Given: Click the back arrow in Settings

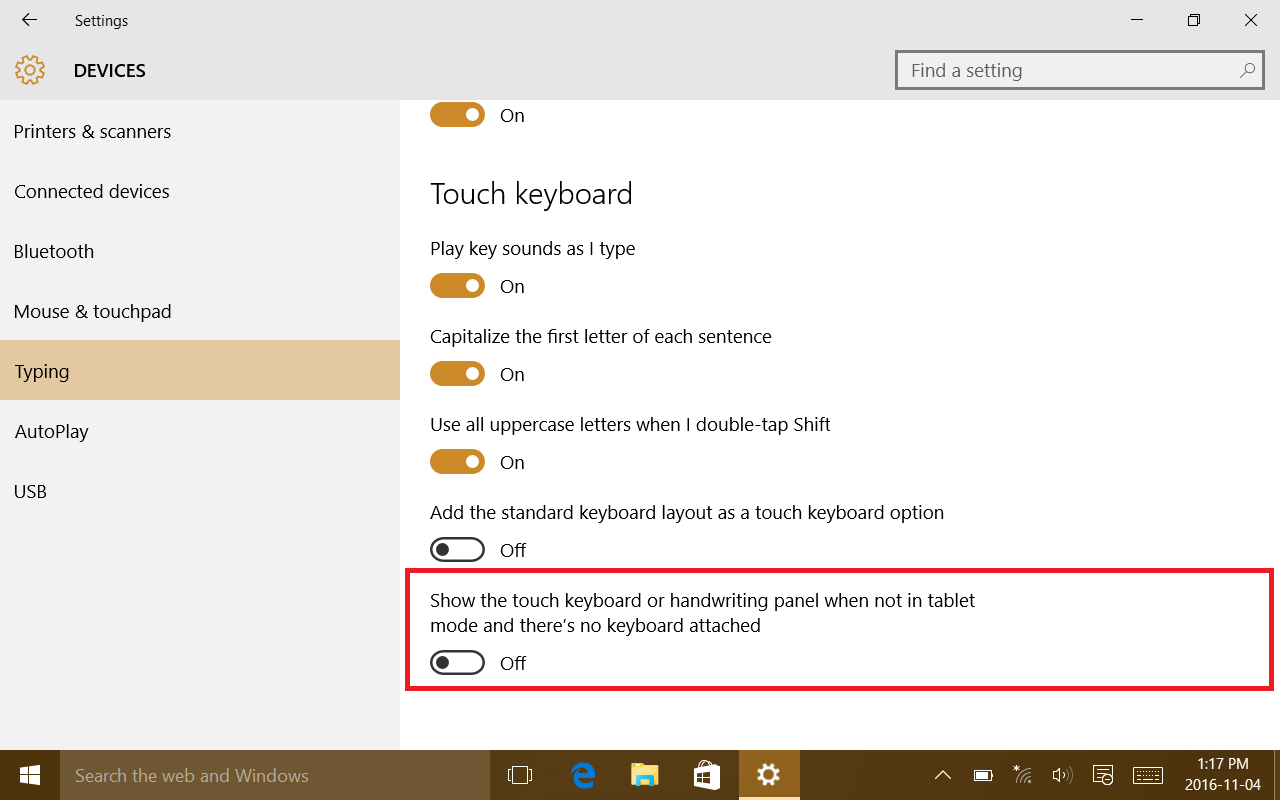Looking at the screenshot, I should 29,20.
